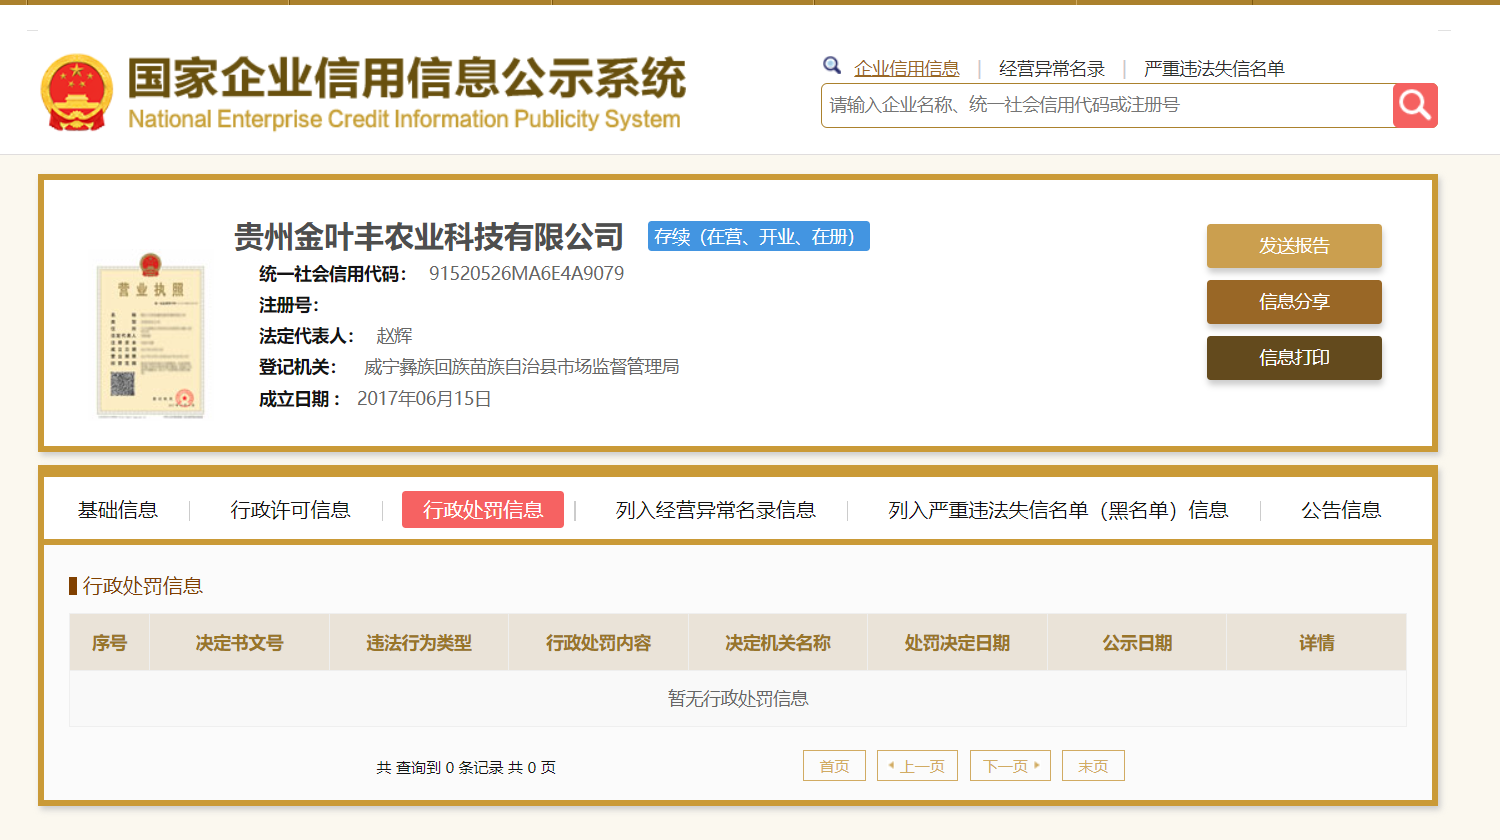Click the red search magnifier button
This screenshot has width=1500, height=840.
1415,105
